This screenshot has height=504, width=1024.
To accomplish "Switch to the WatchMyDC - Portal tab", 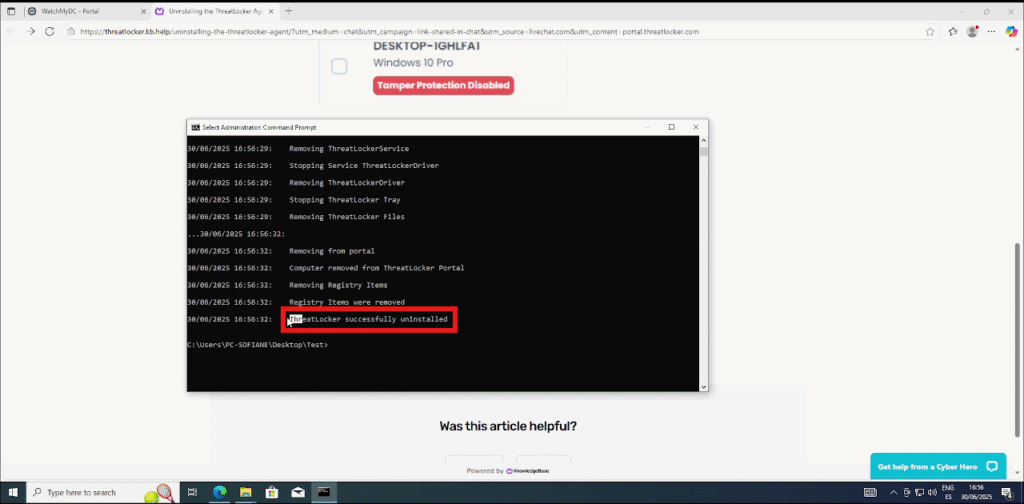I will coord(86,11).
